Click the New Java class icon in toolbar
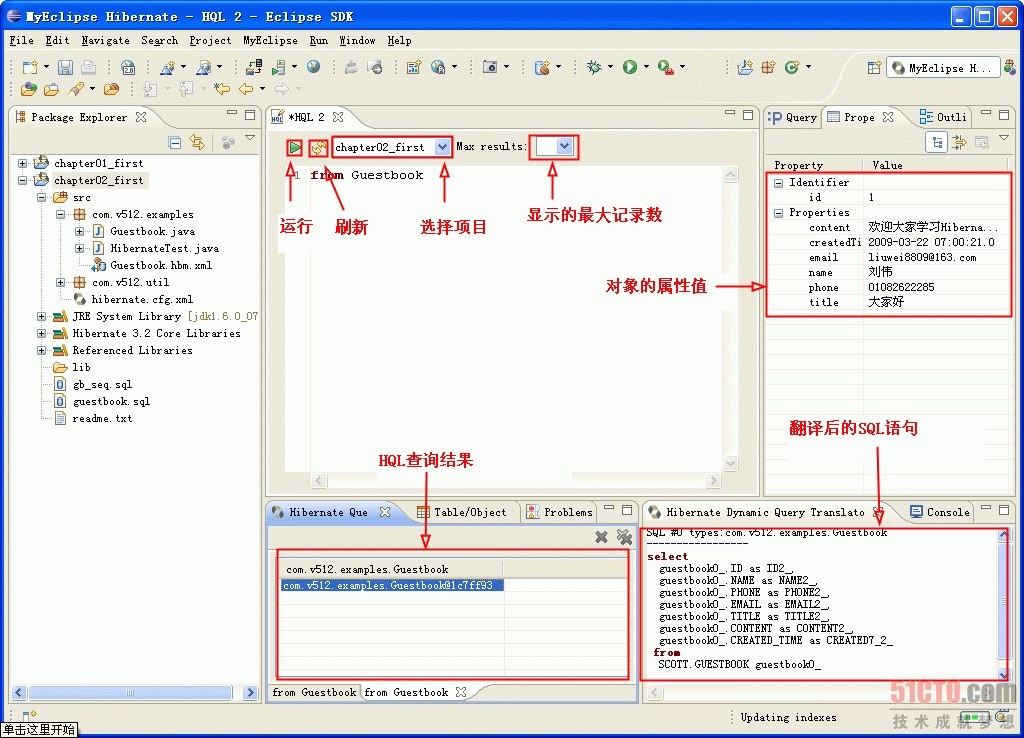The image size is (1024, 738). coord(792,67)
